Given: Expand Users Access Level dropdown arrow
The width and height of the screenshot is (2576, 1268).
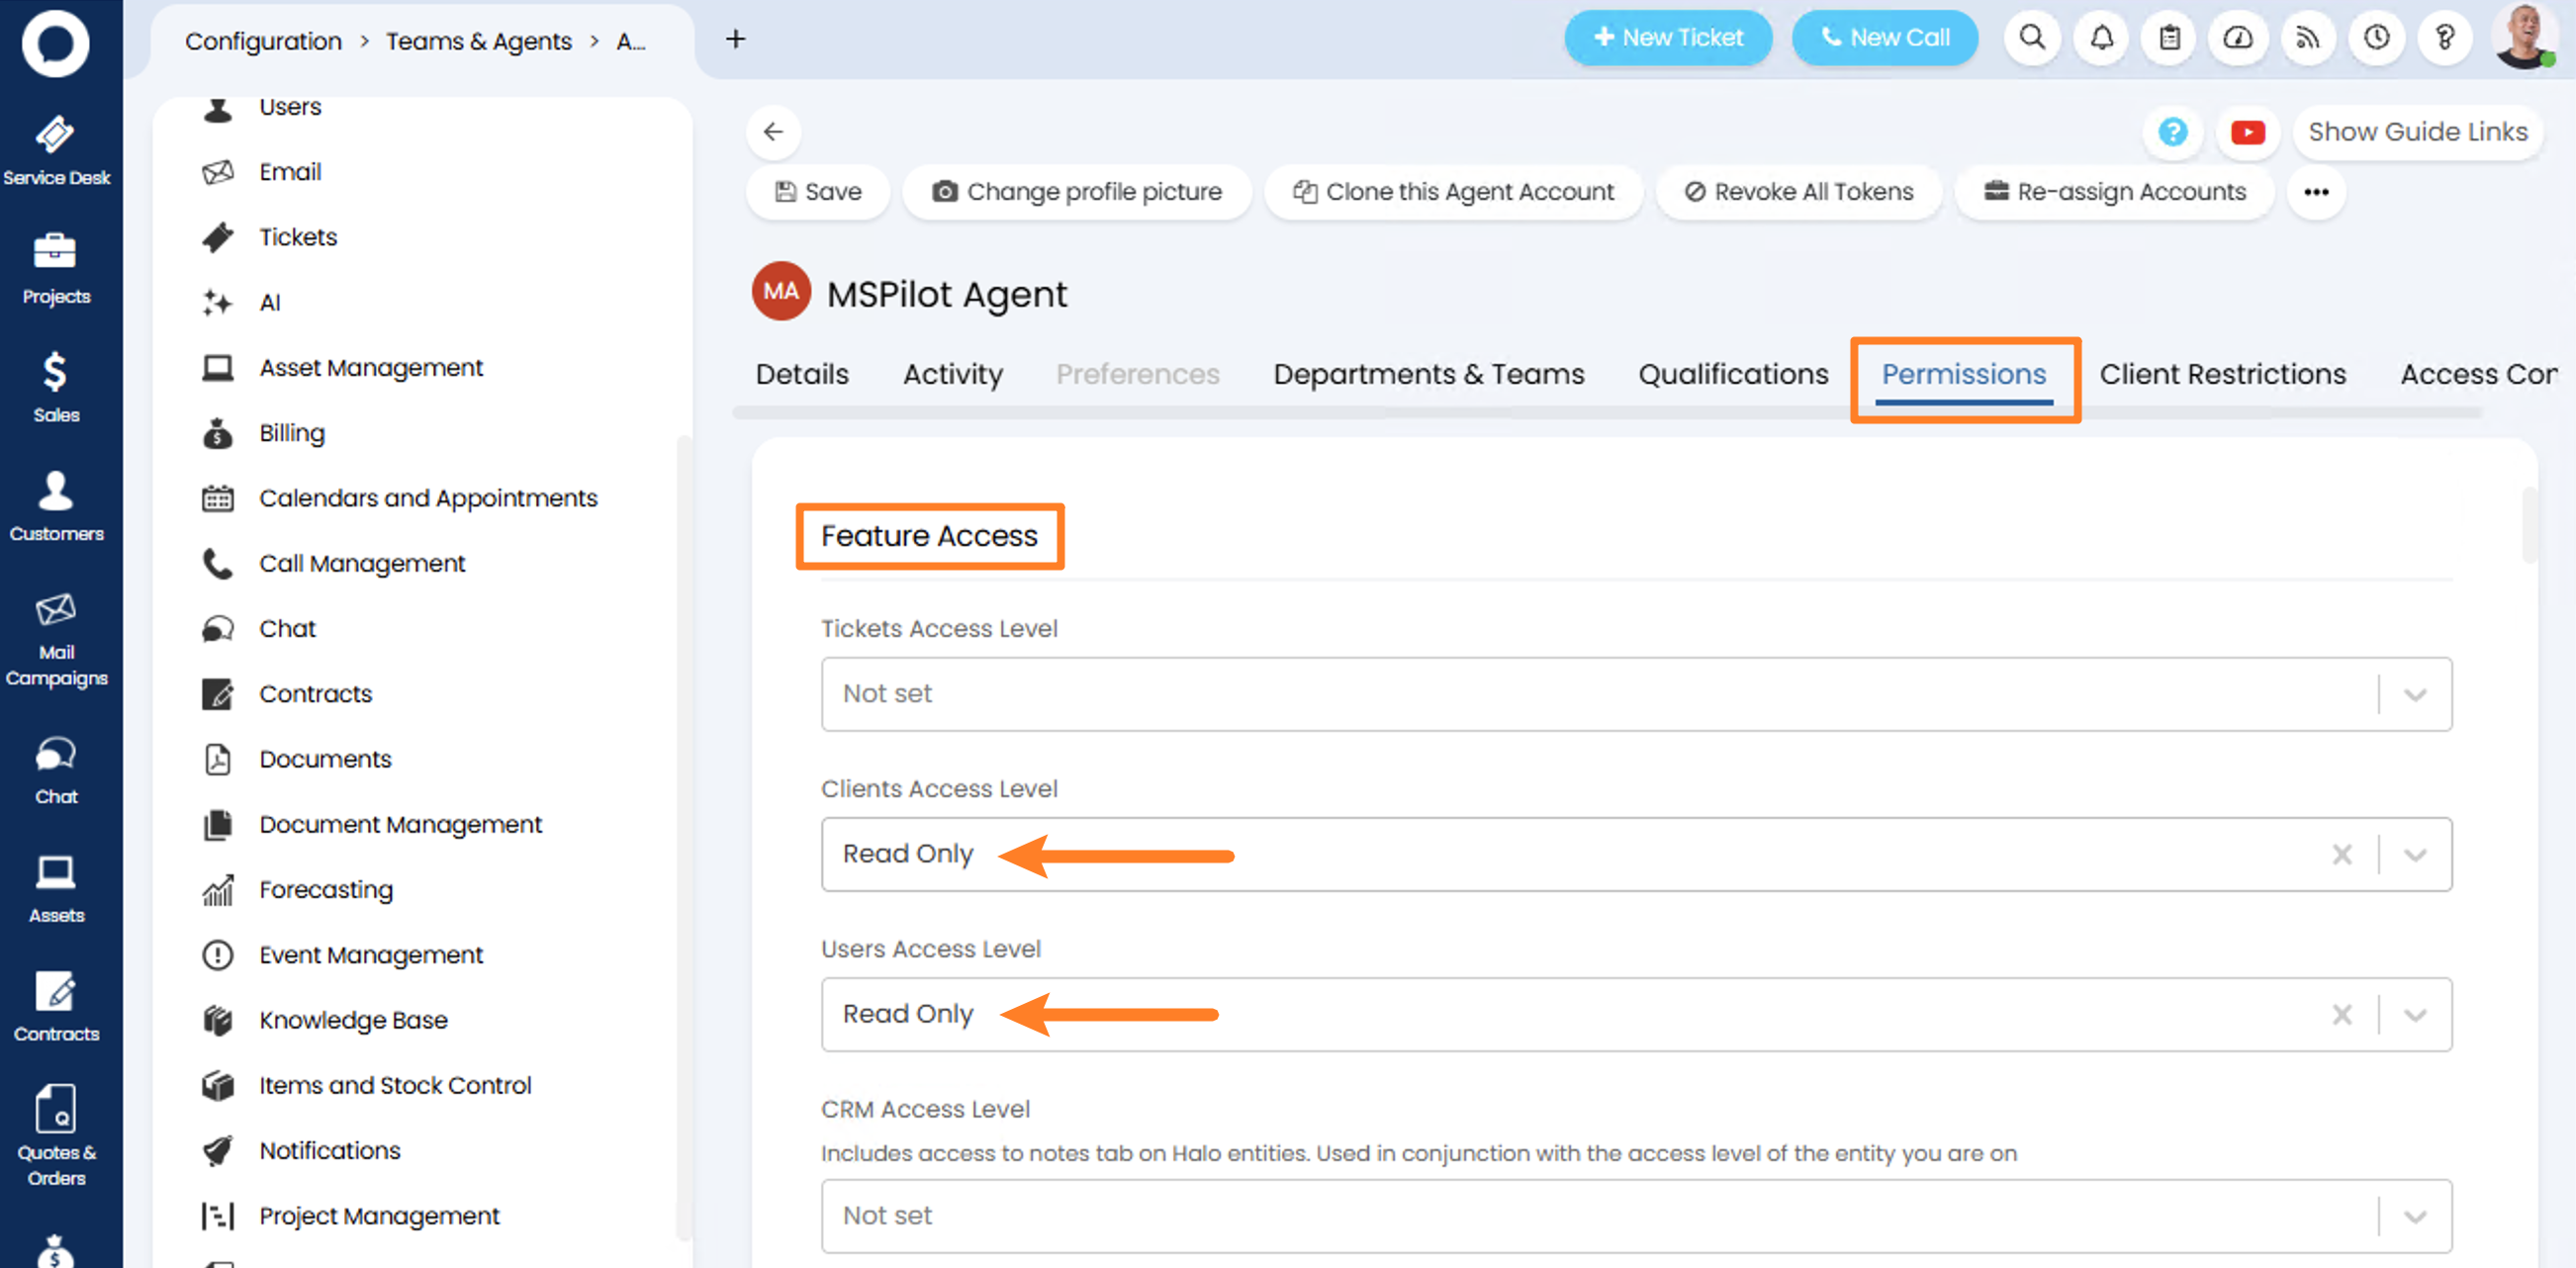Looking at the screenshot, I should (2414, 1015).
